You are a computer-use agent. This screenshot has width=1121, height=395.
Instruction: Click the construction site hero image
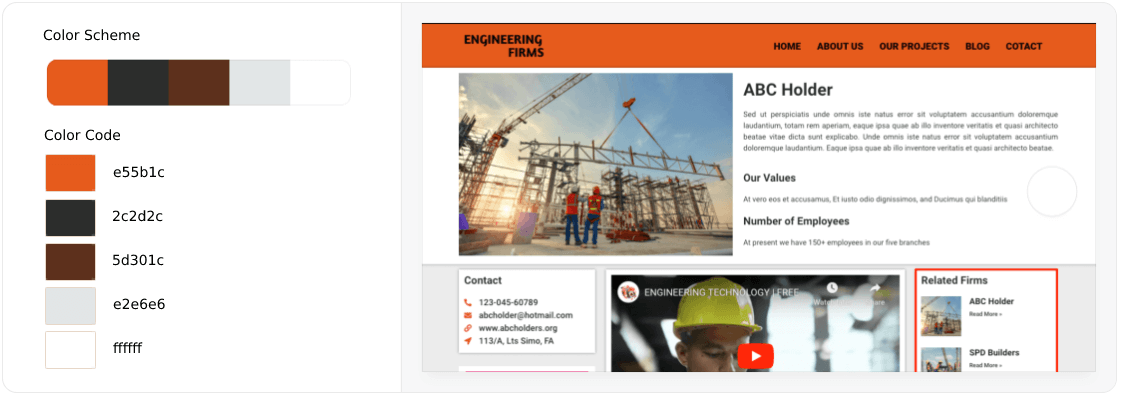tap(596, 164)
